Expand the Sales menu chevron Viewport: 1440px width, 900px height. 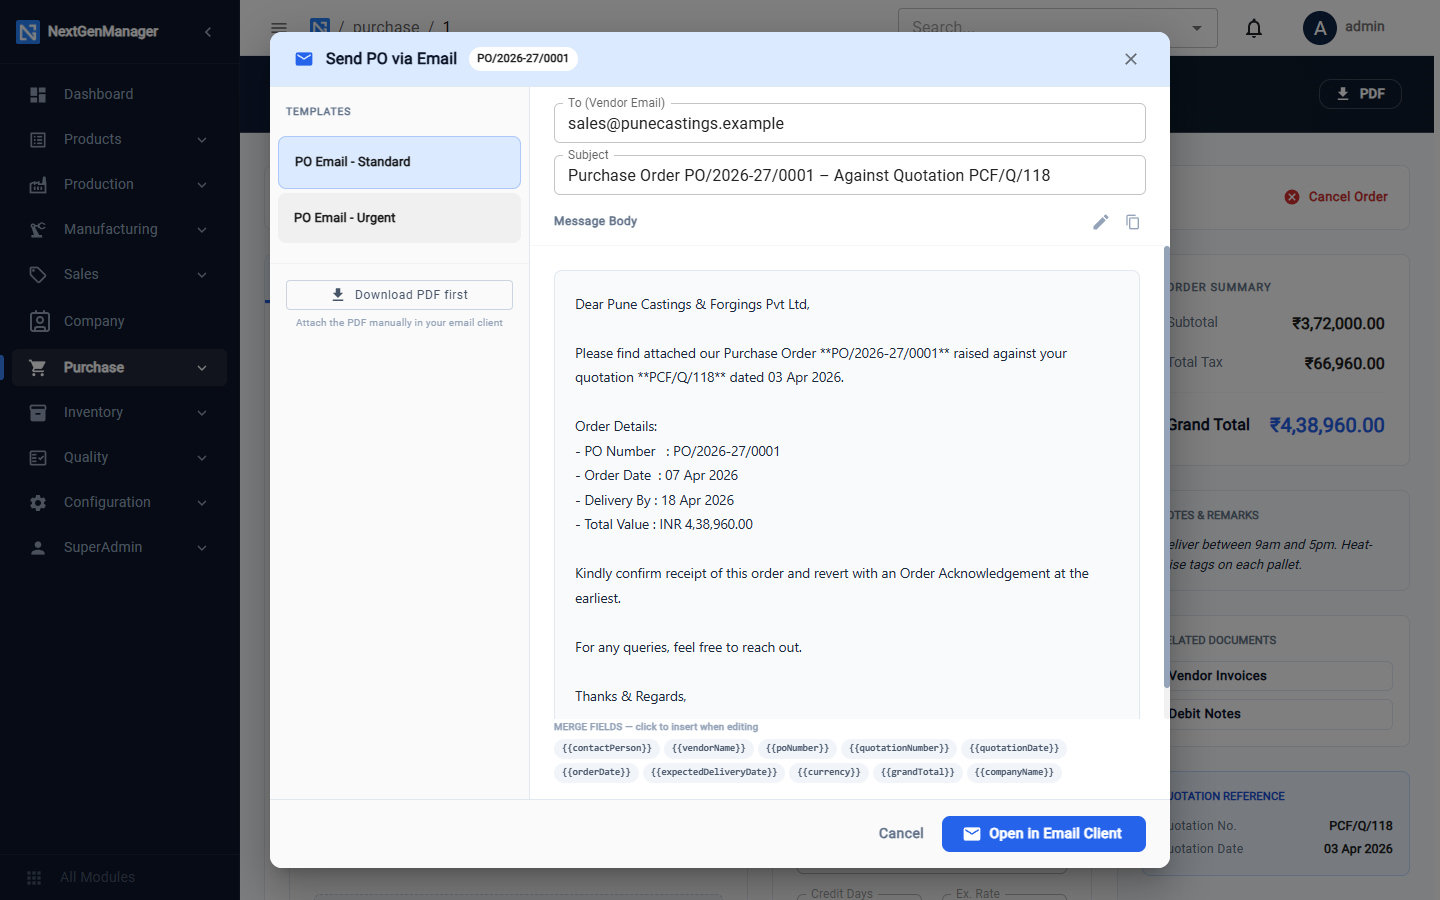[x=202, y=275]
